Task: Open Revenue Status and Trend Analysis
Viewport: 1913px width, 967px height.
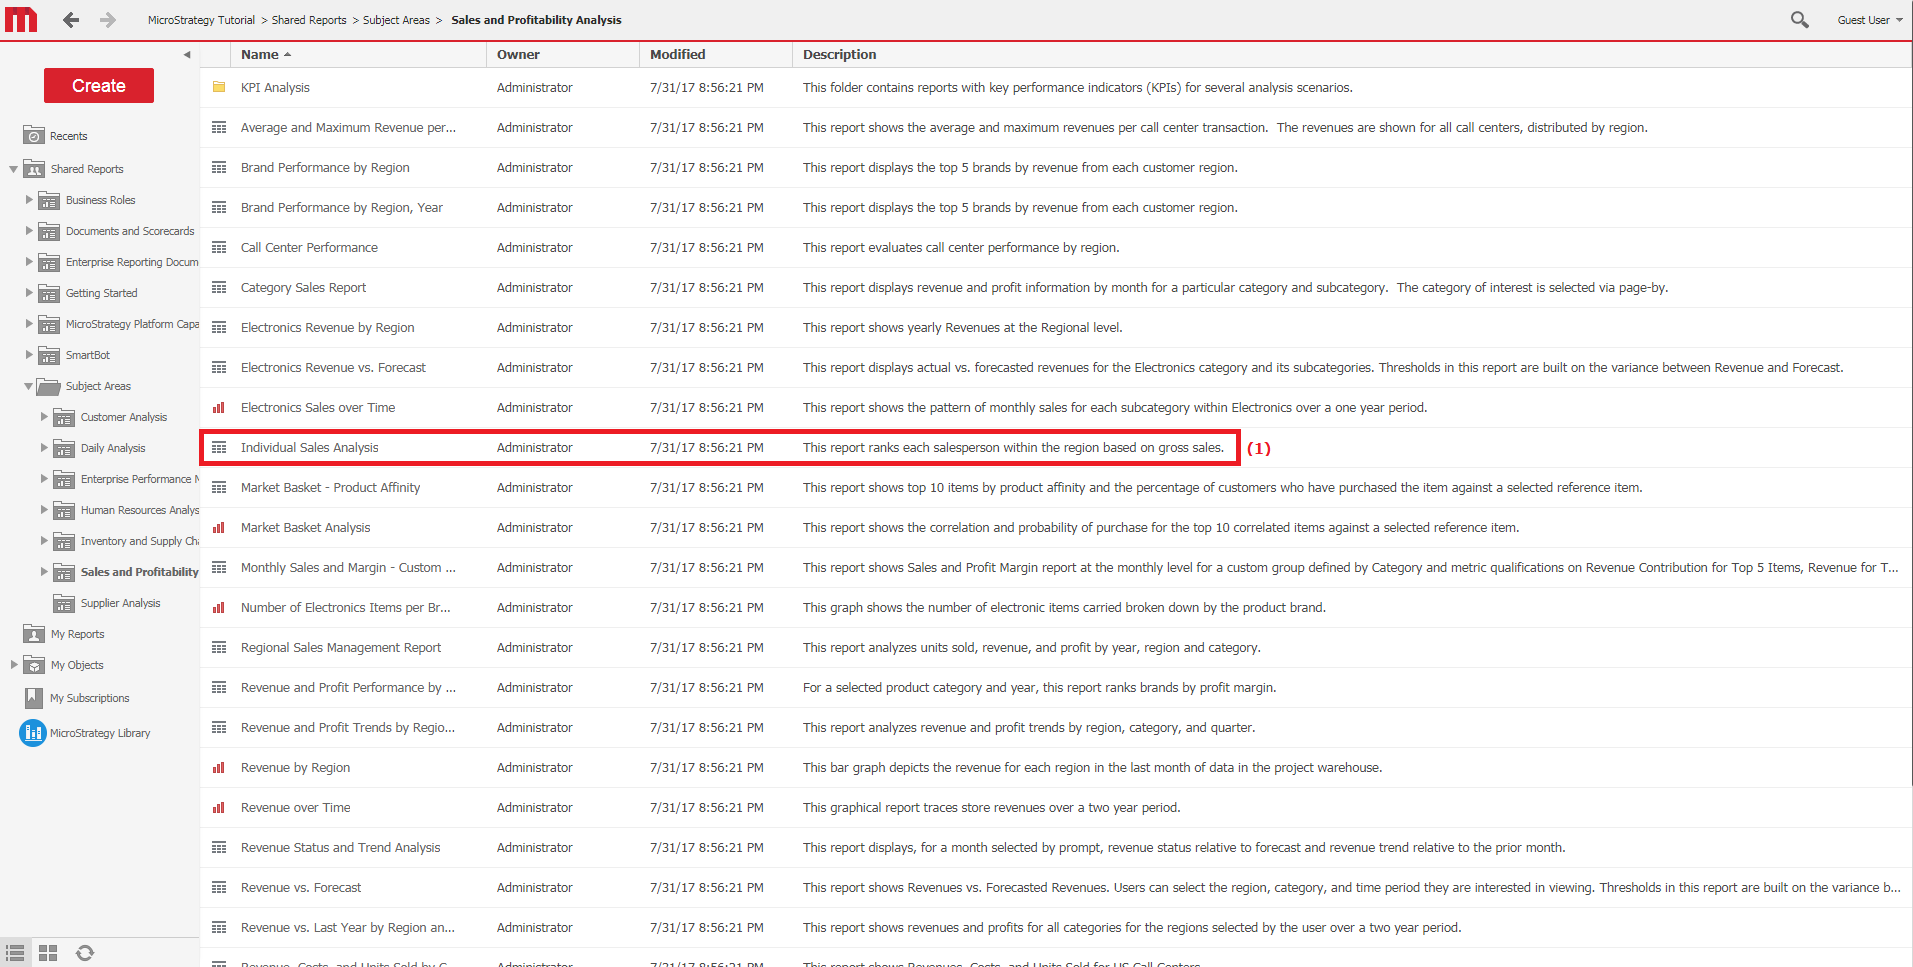Action: click(x=340, y=848)
